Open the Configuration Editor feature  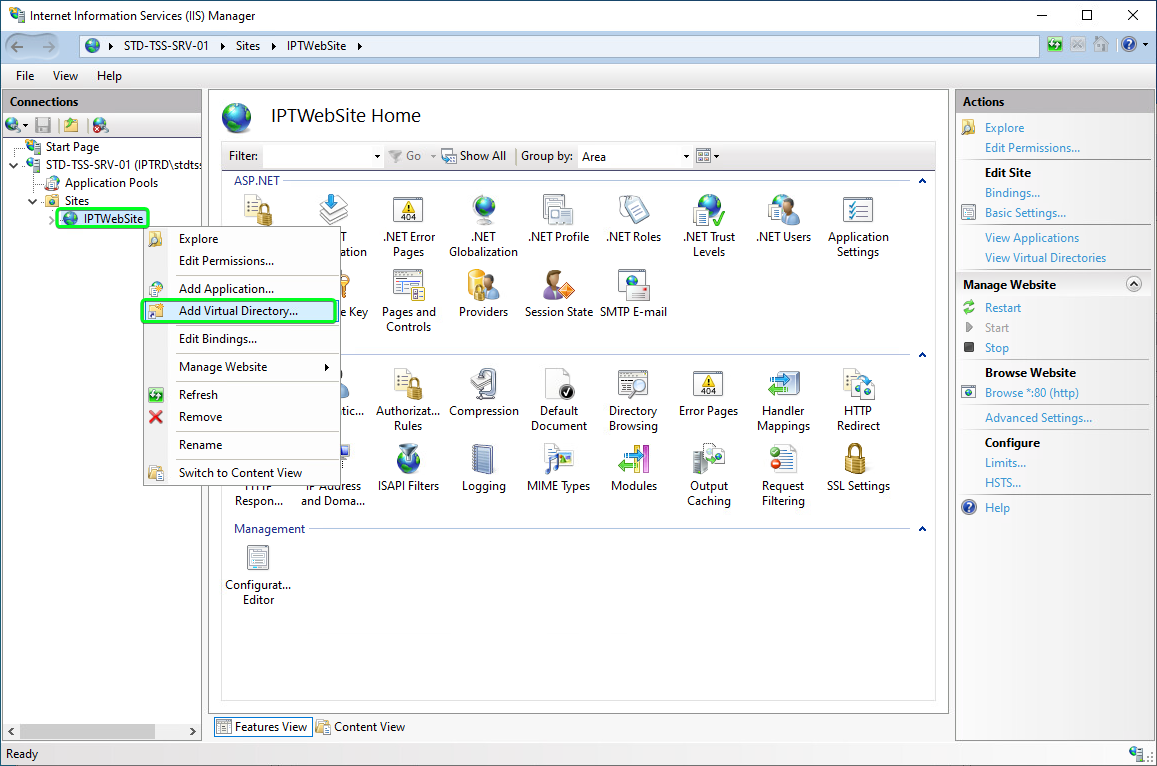(258, 575)
